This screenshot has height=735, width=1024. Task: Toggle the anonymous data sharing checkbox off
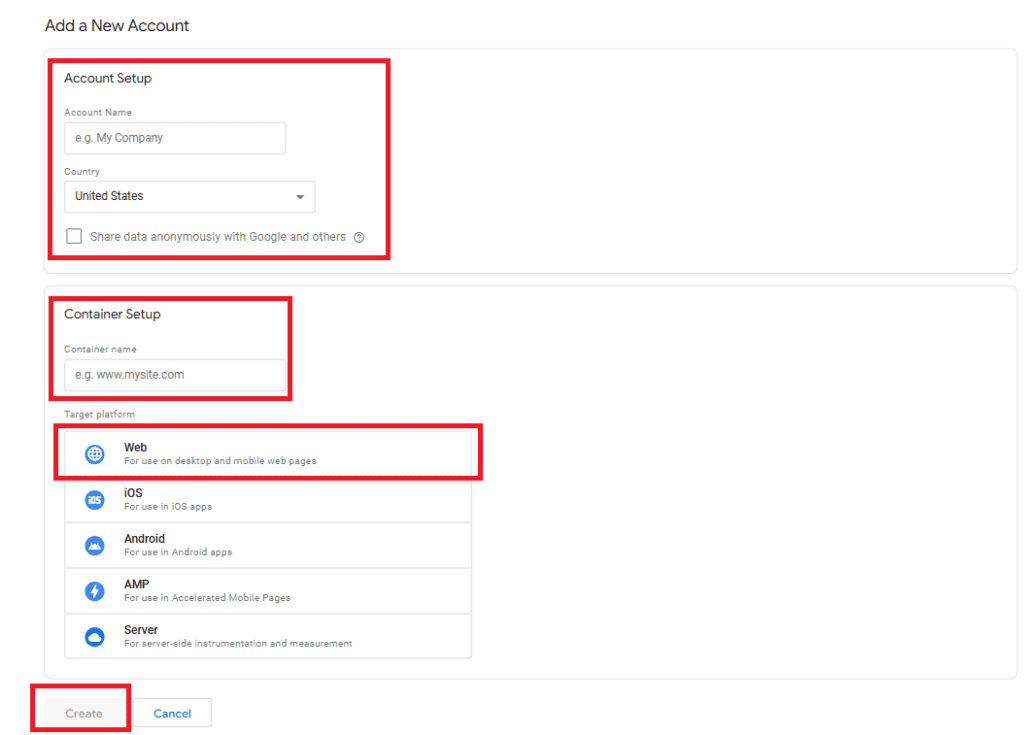point(74,235)
